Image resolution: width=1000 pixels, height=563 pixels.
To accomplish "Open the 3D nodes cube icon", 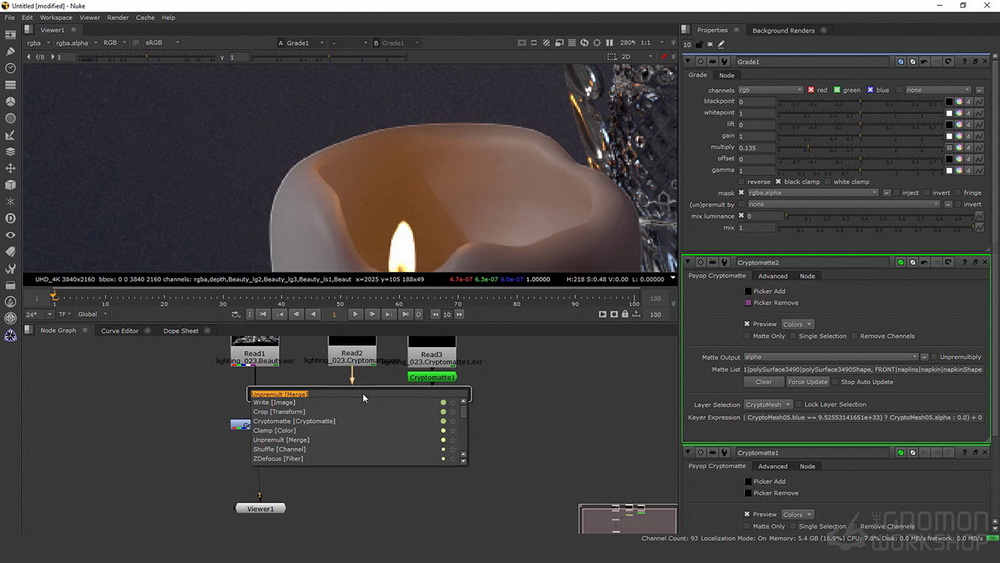I will 10,185.
